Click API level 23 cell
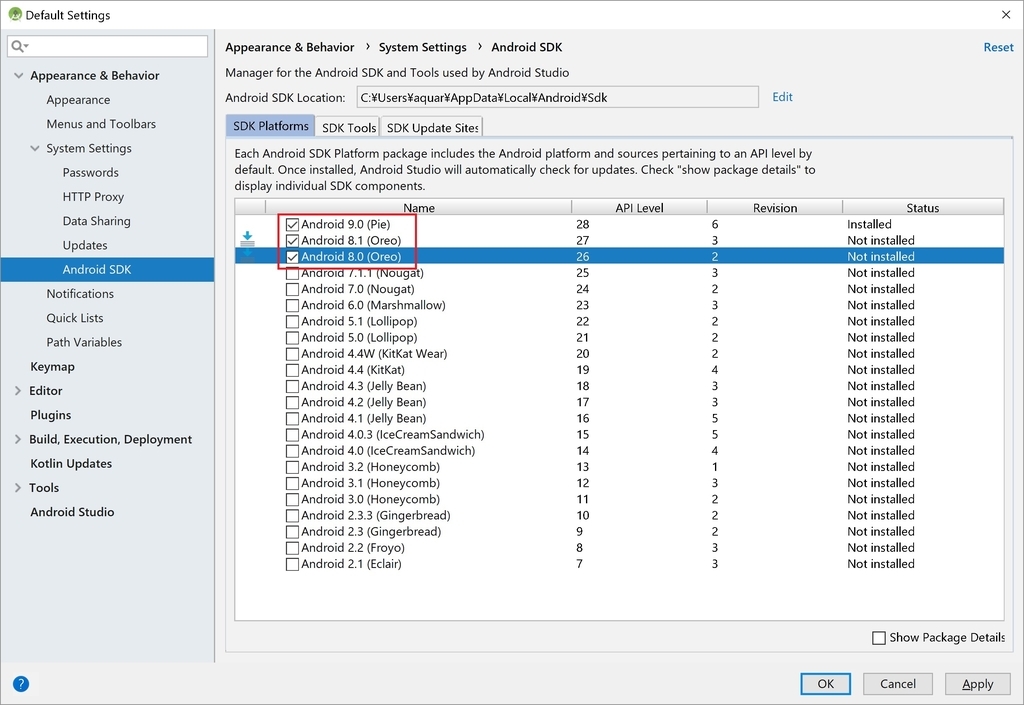The height and width of the screenshot is (705, 1024). 583,305
